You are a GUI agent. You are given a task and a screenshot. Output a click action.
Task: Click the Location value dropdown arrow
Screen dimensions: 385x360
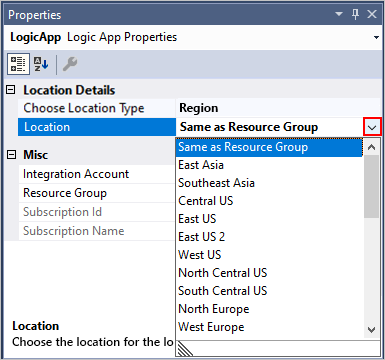(x=372, y=127)
